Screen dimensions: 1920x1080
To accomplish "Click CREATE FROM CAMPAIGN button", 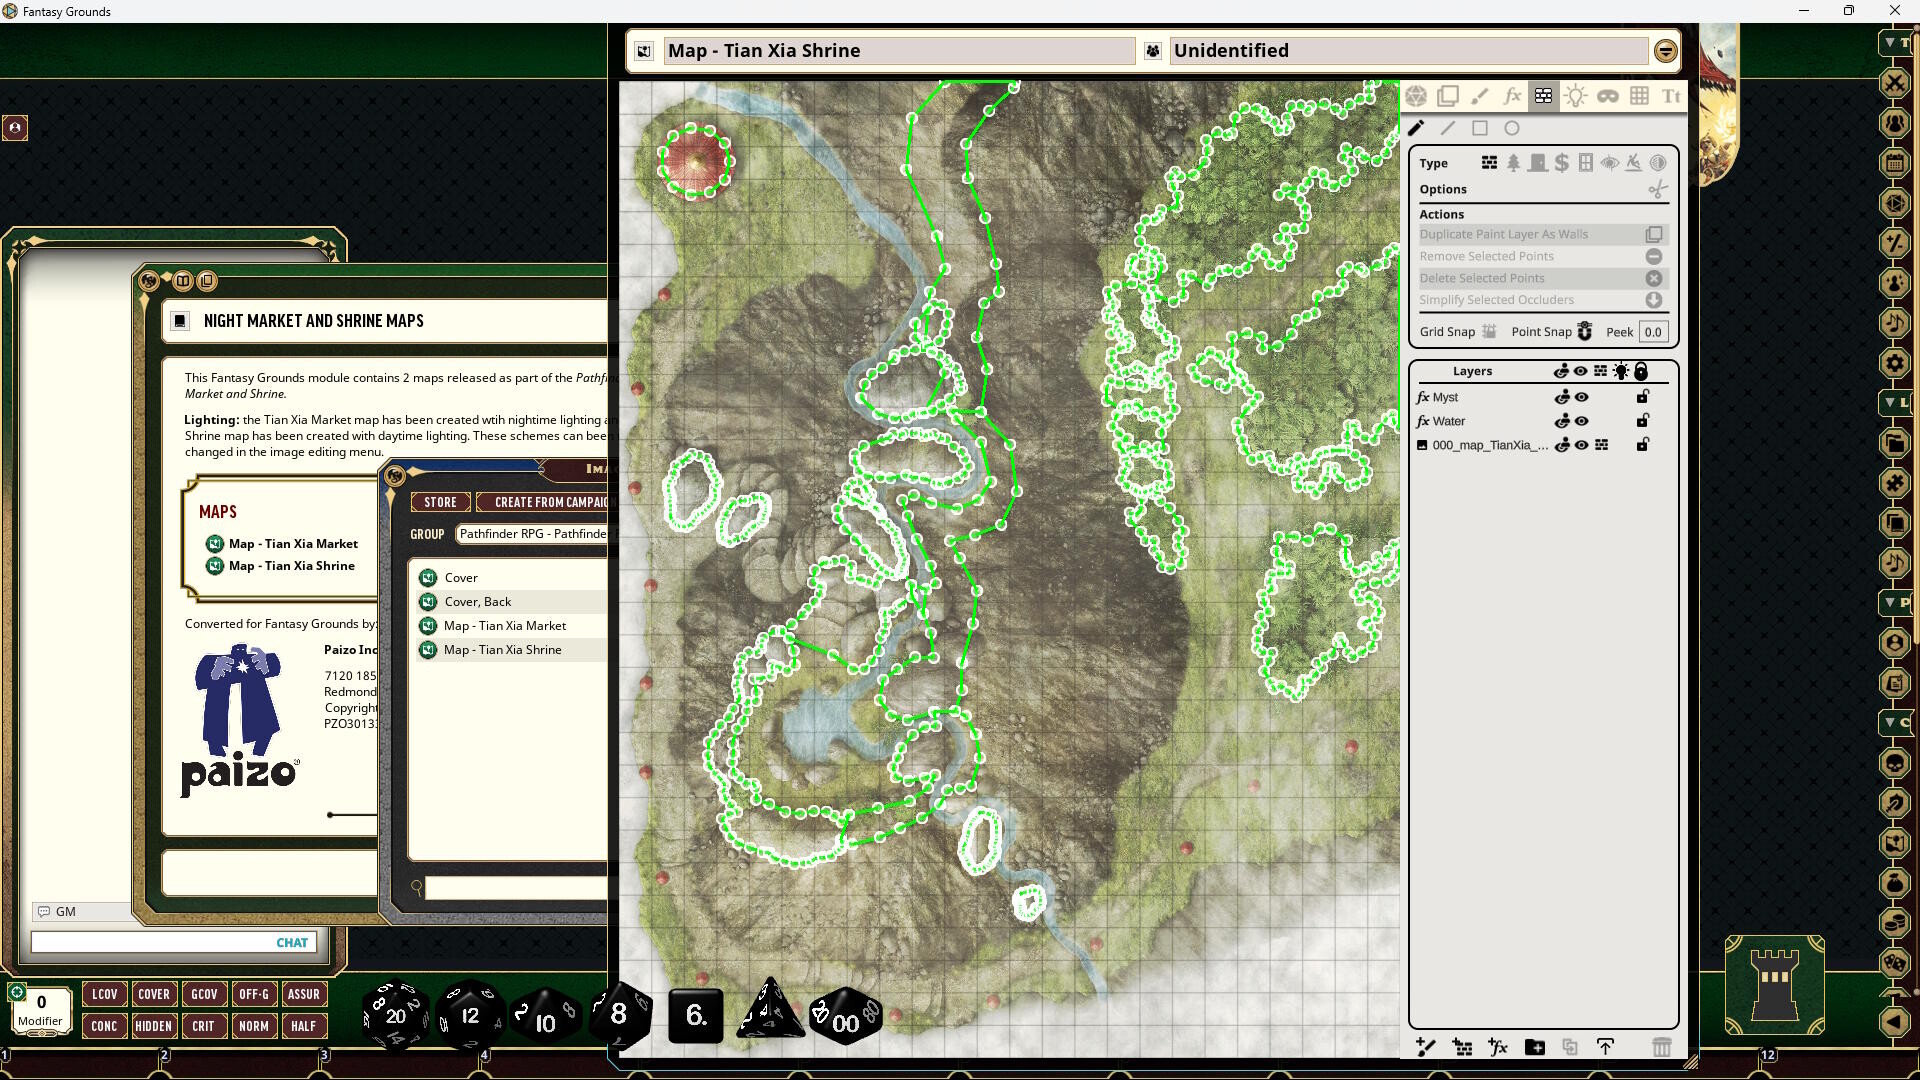I will coord(543,502).
